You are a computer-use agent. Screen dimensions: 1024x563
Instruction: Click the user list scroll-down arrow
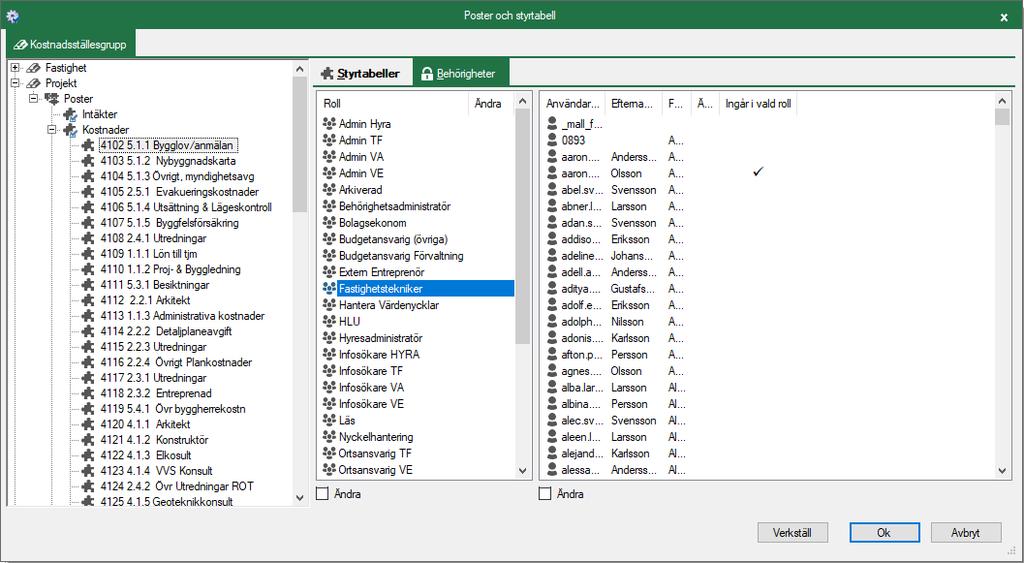[1002, 470]
